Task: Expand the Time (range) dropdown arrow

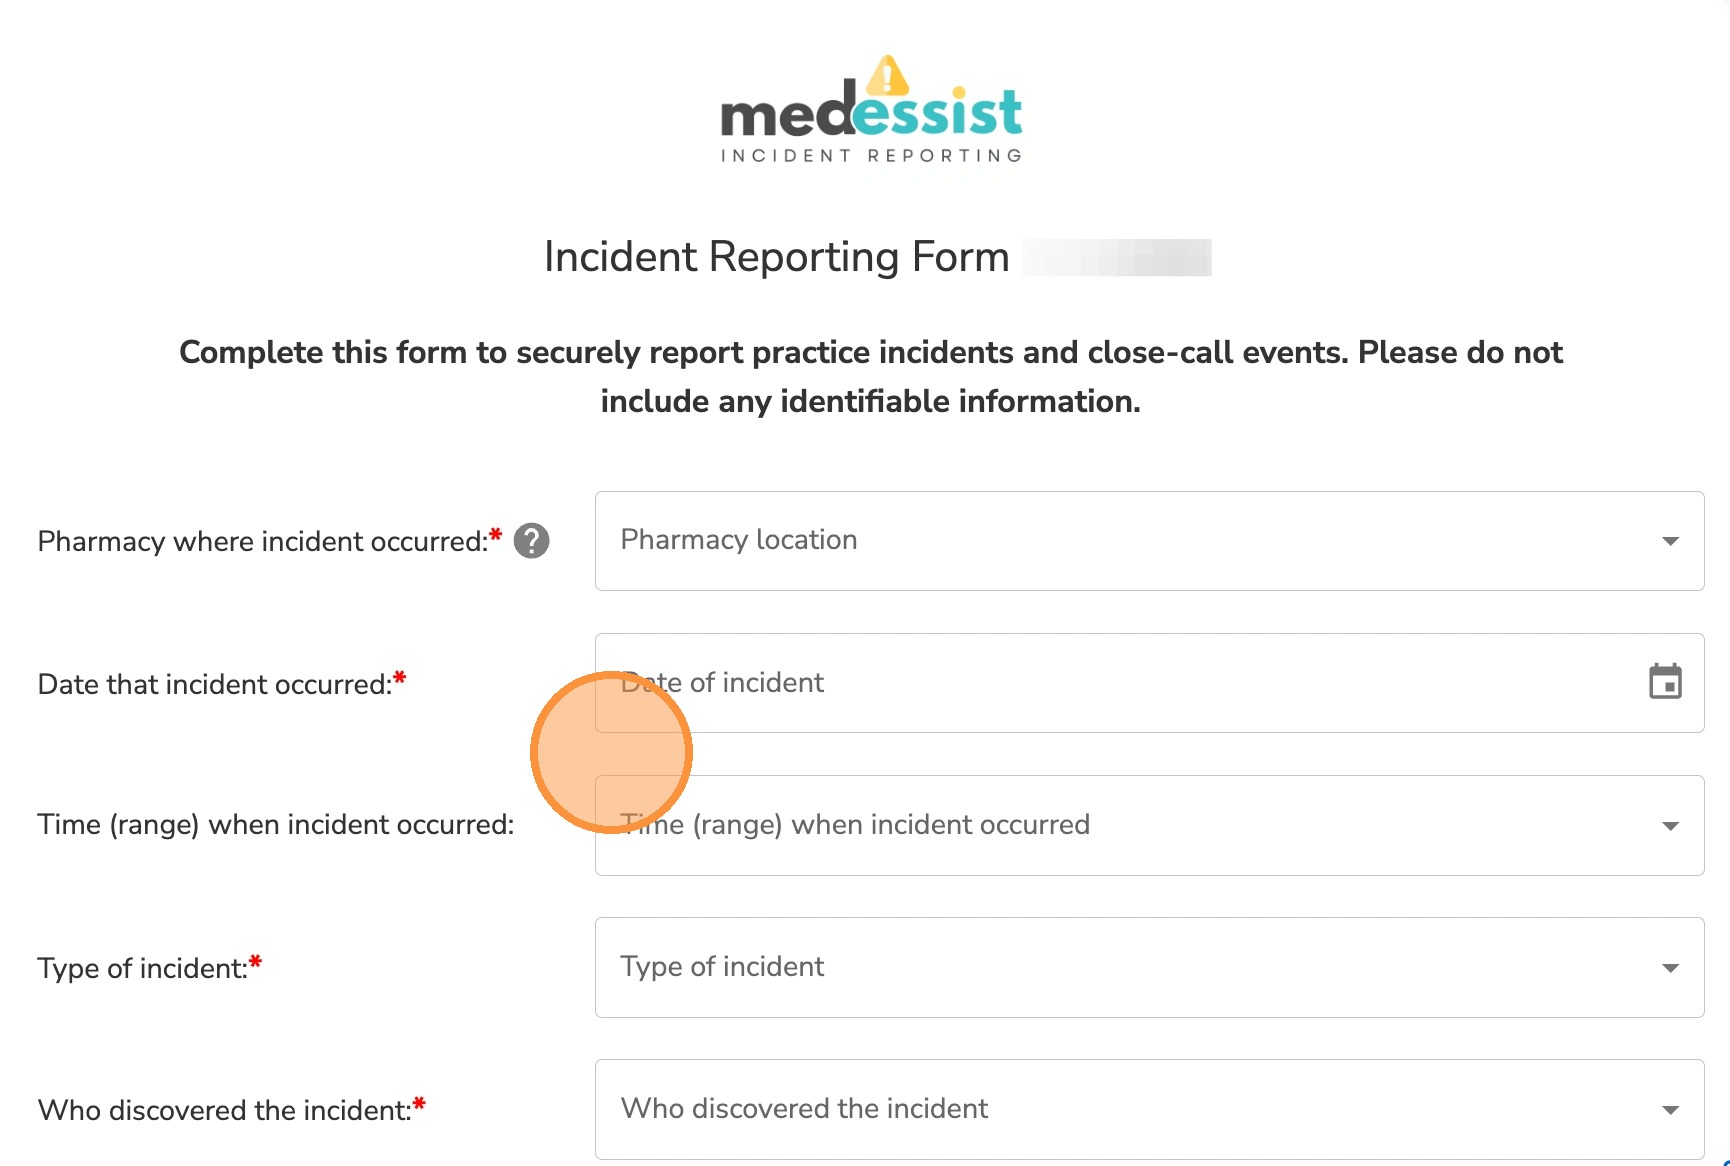Action: coord(1669,826)
